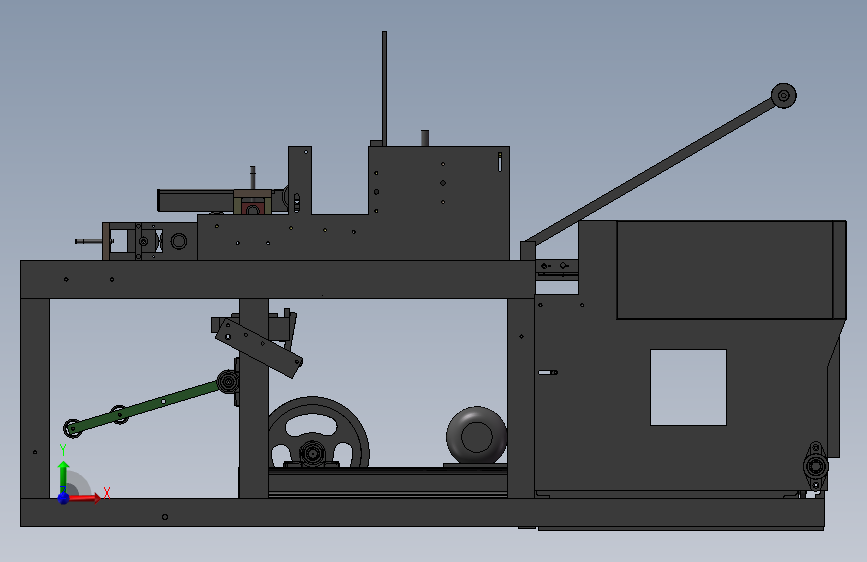This screenshot has width=867, height=562.
Task: Select the bottom base frame beam
Action: pos(422,512)
